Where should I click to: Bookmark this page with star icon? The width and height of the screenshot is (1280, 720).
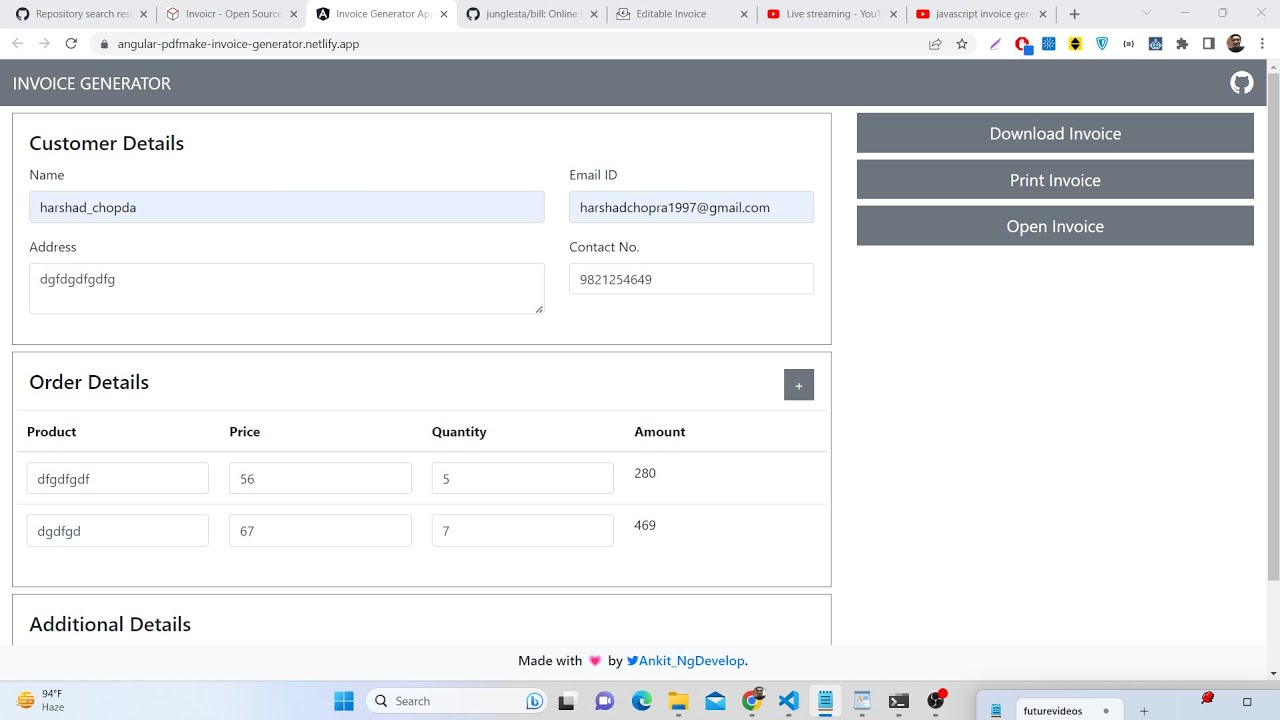pyautogui.click(x=962, y=44)
